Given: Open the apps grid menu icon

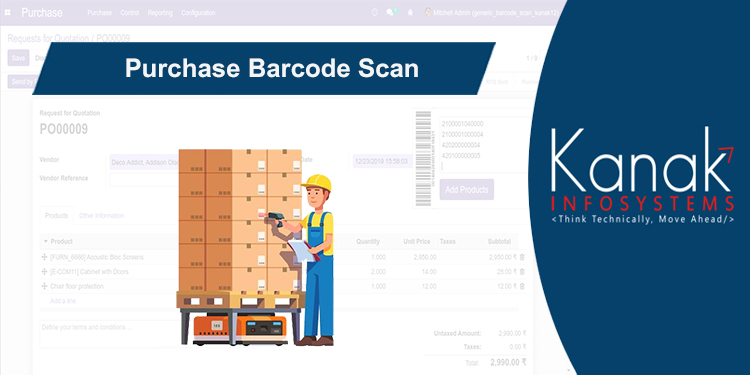Looking at the screenshot, I should point(7,12).
